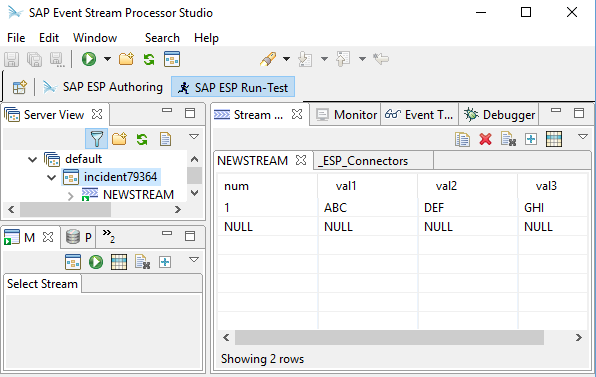The width and height of the screenshot is (596, 377).
Task: Click the plus icon in the Manual Input toolbar
Action: tap(165, 262)
